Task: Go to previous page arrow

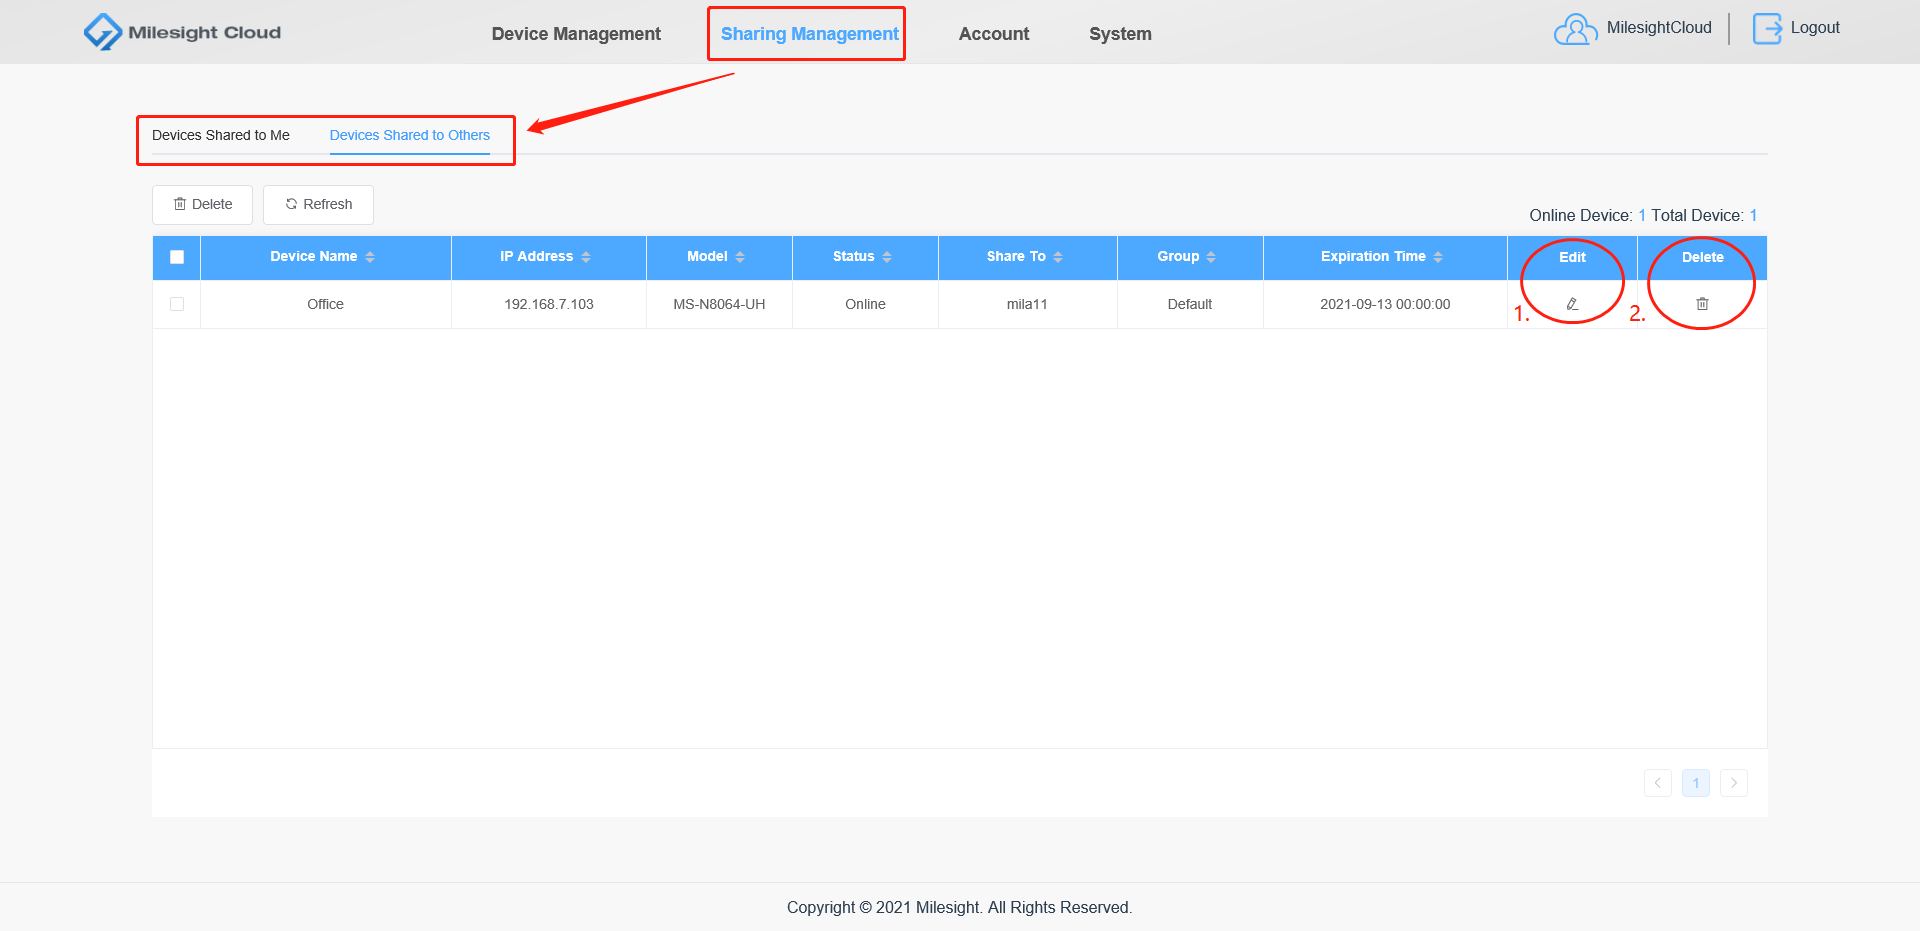Action: coord(1657,783)
